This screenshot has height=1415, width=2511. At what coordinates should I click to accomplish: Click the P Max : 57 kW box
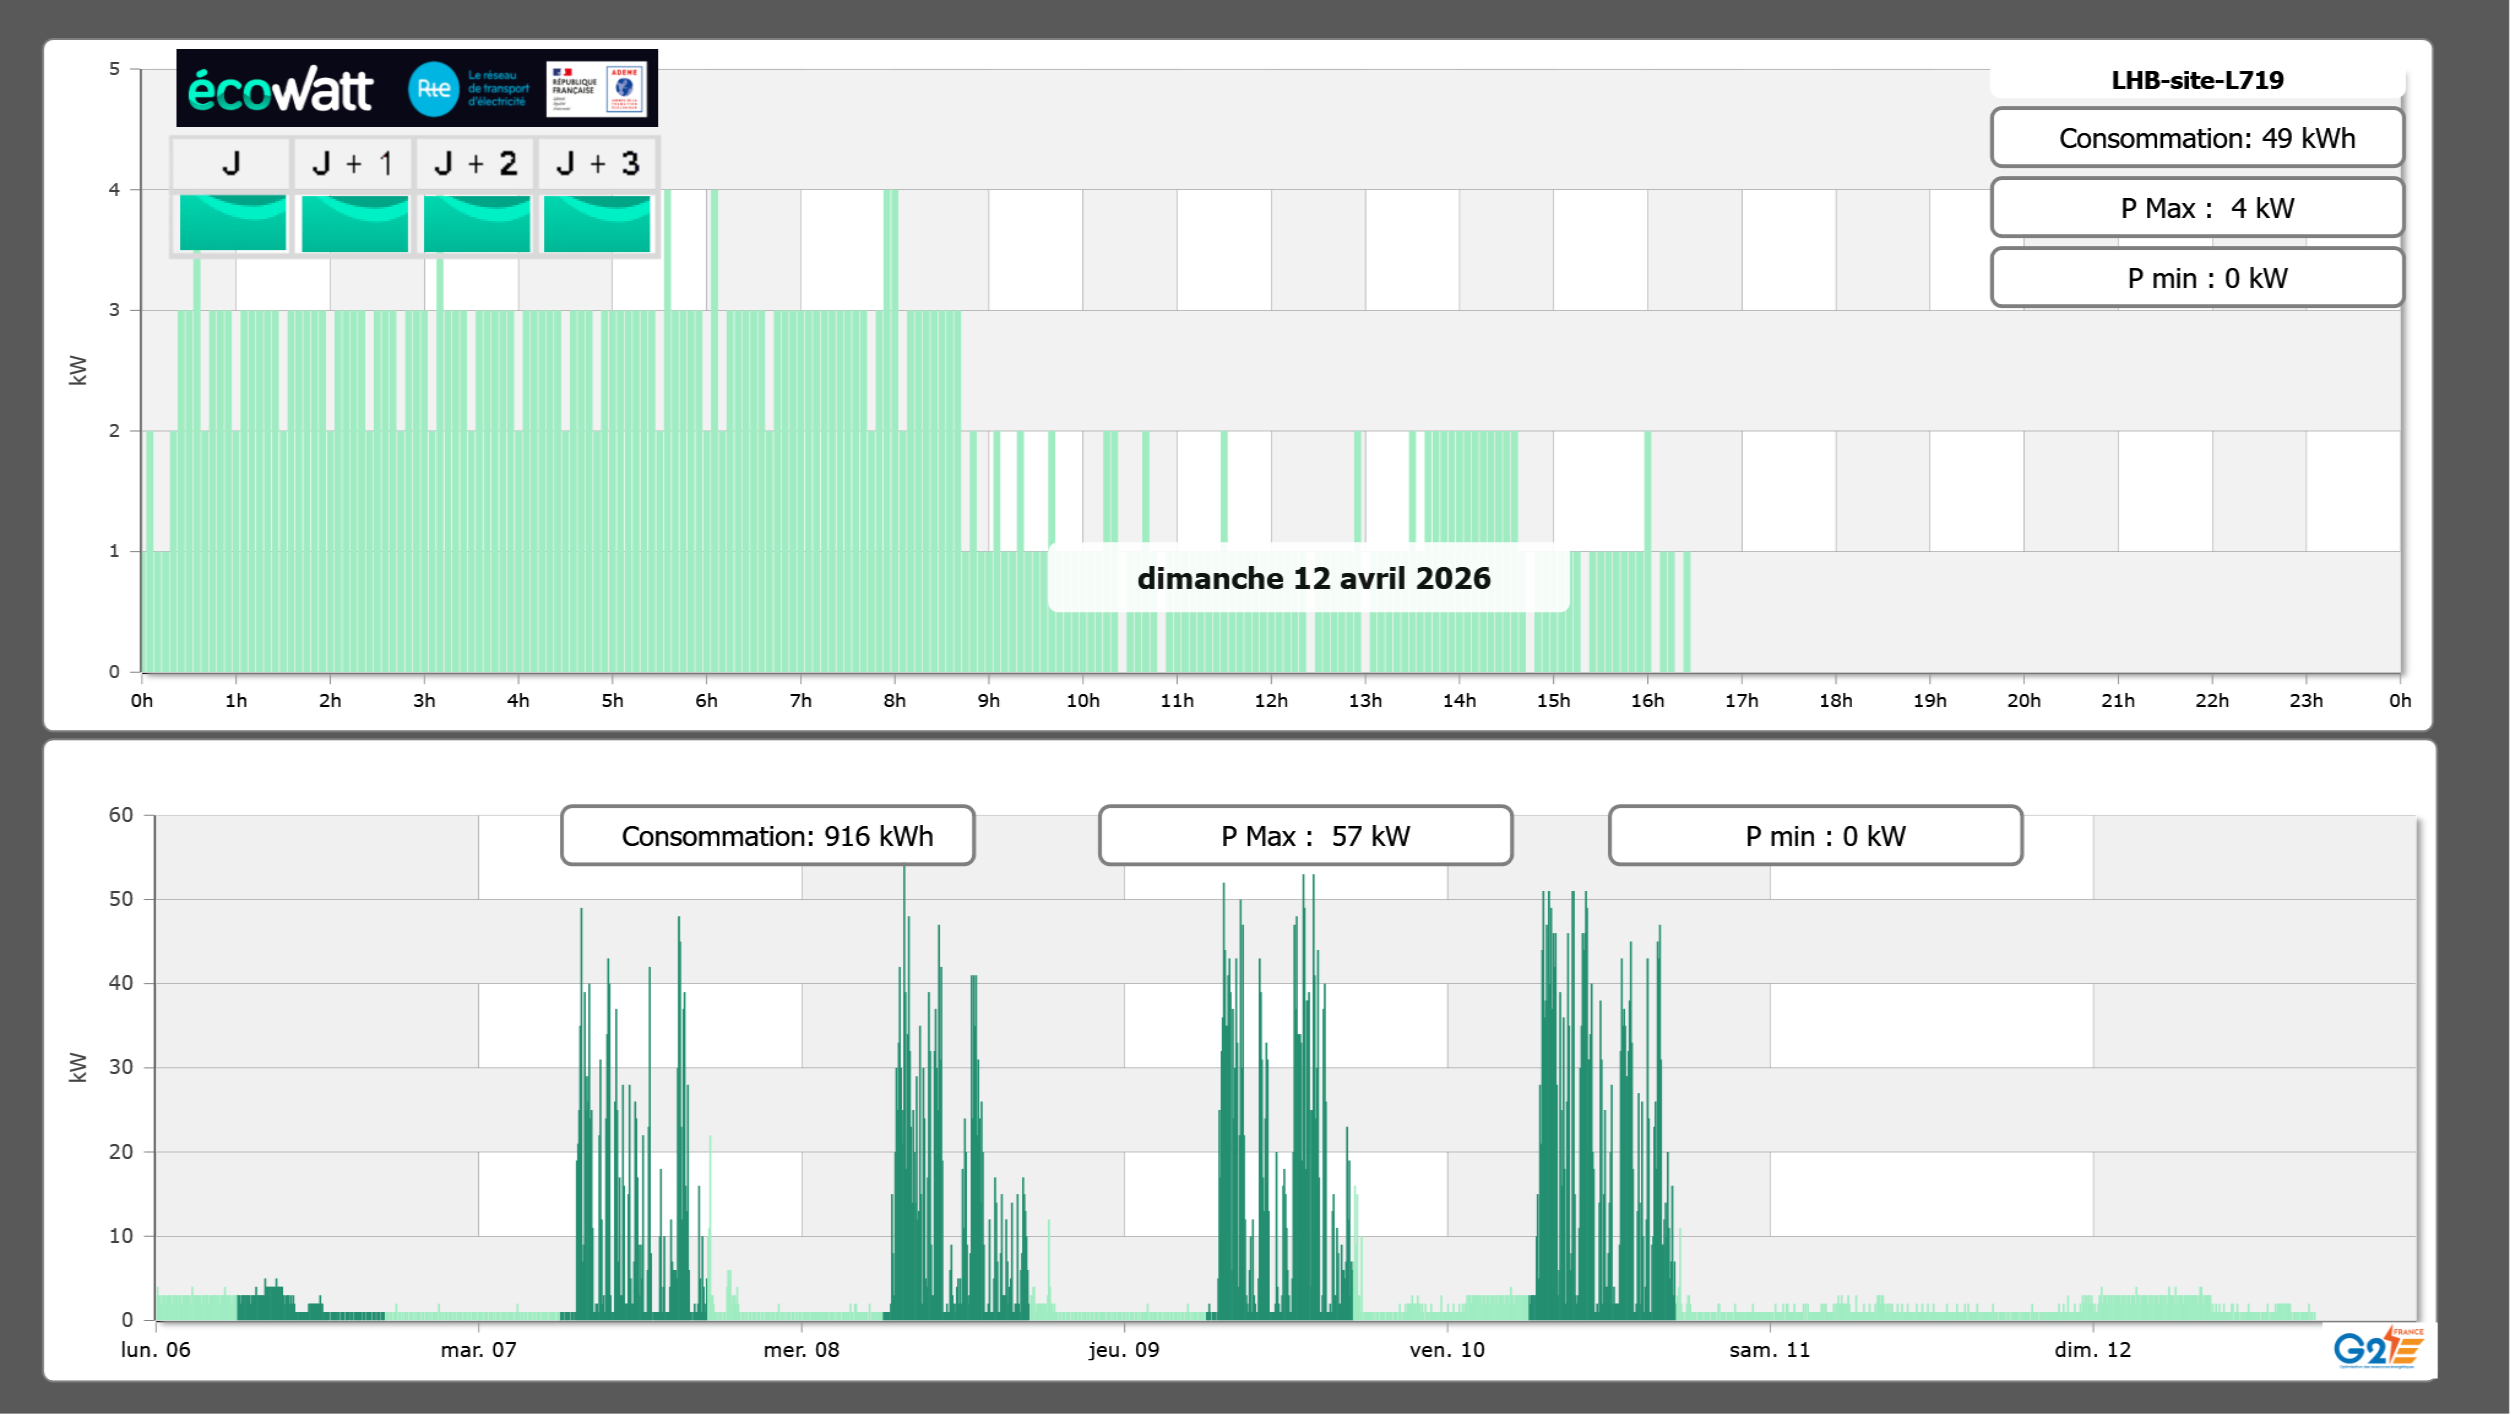click(1305, 836)
